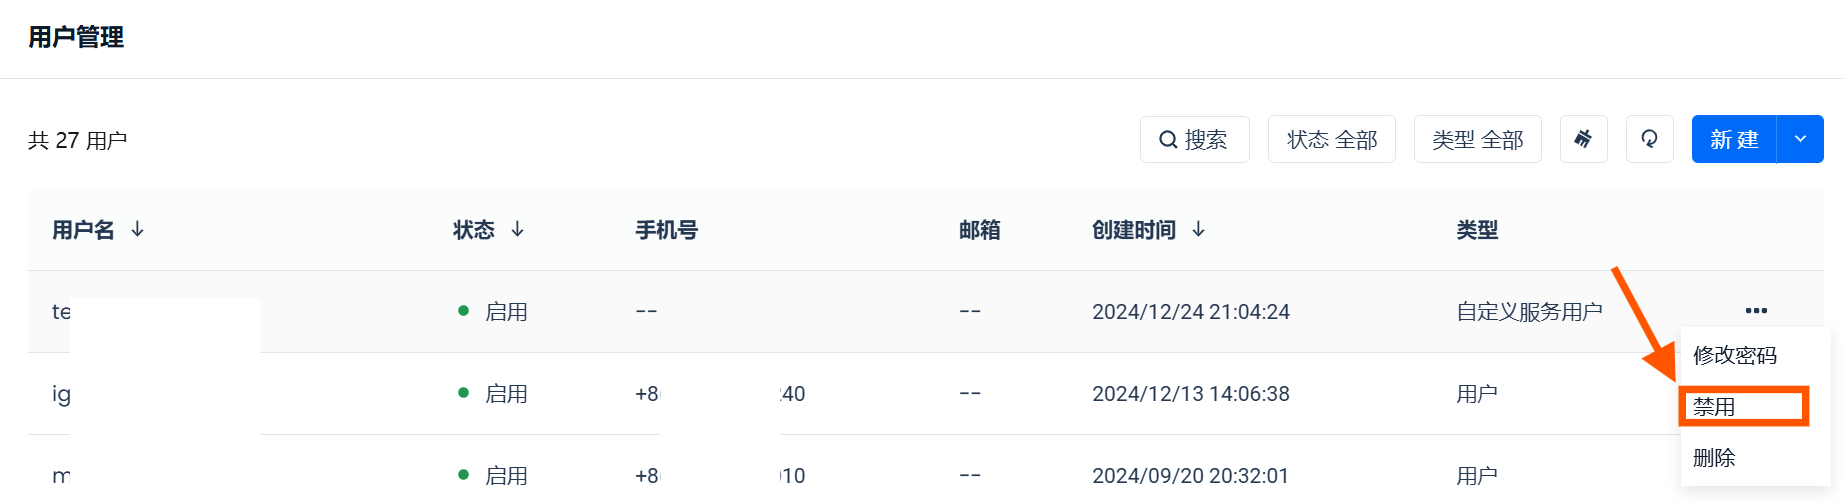This screenshot has width=1843, height=502.
Task: Select 修改密码 from the context menu
Action: [1734, 355]
